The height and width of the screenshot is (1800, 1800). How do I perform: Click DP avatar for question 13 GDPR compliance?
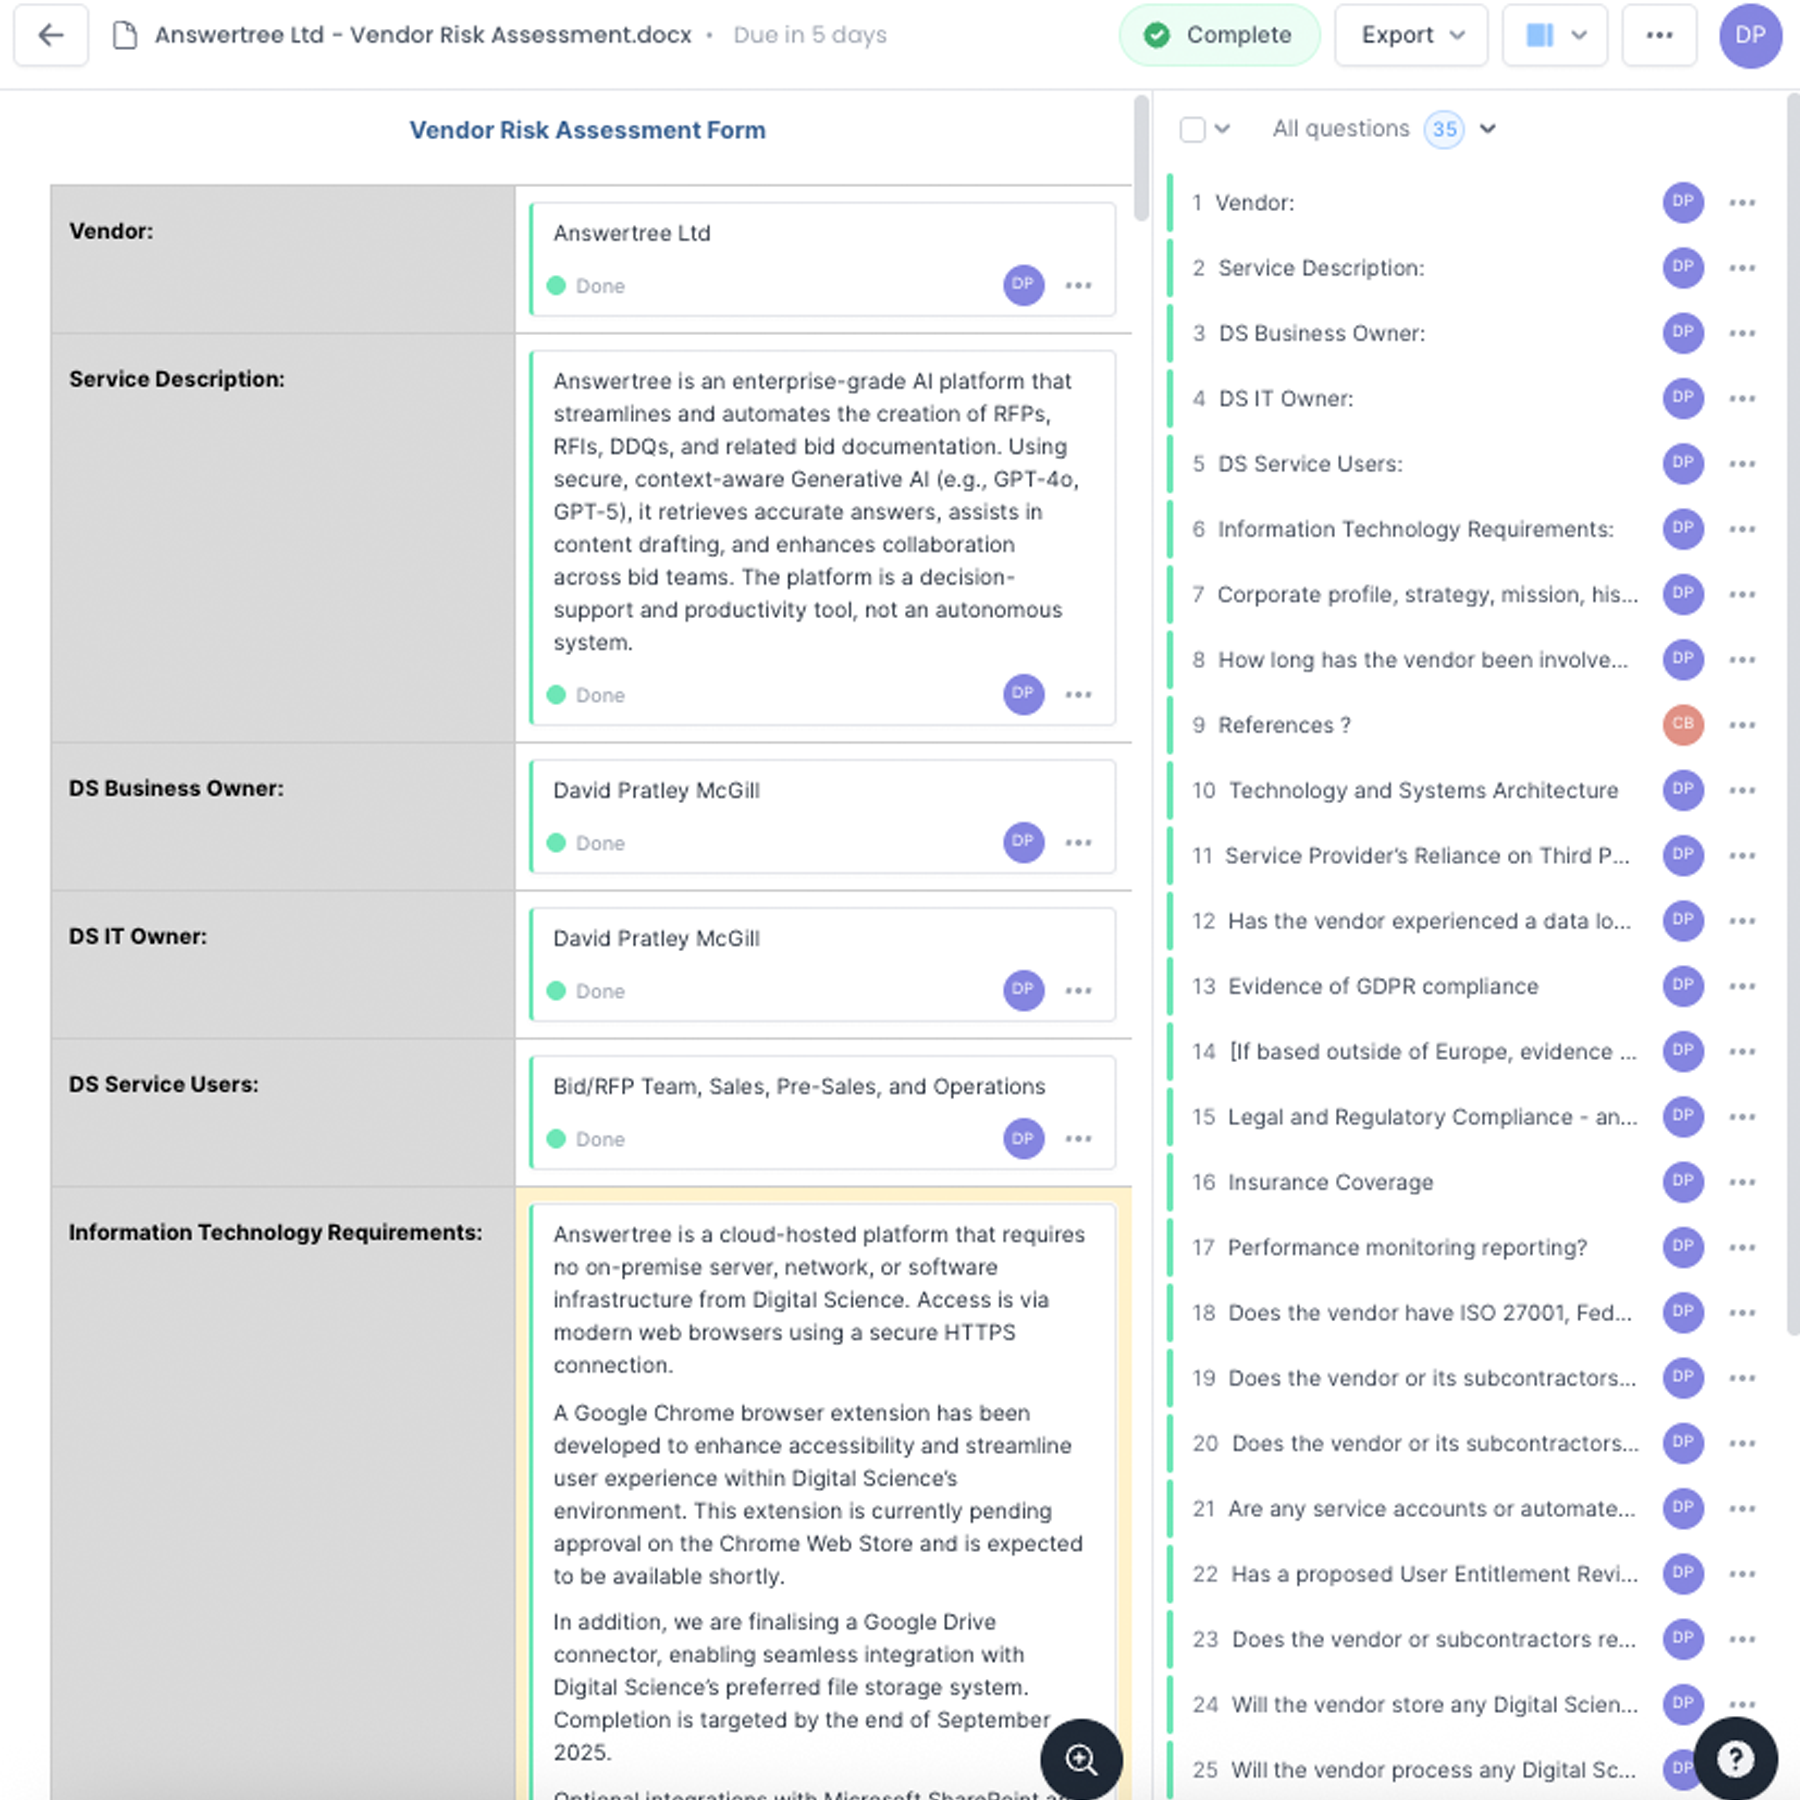(x=1683, y=986)
